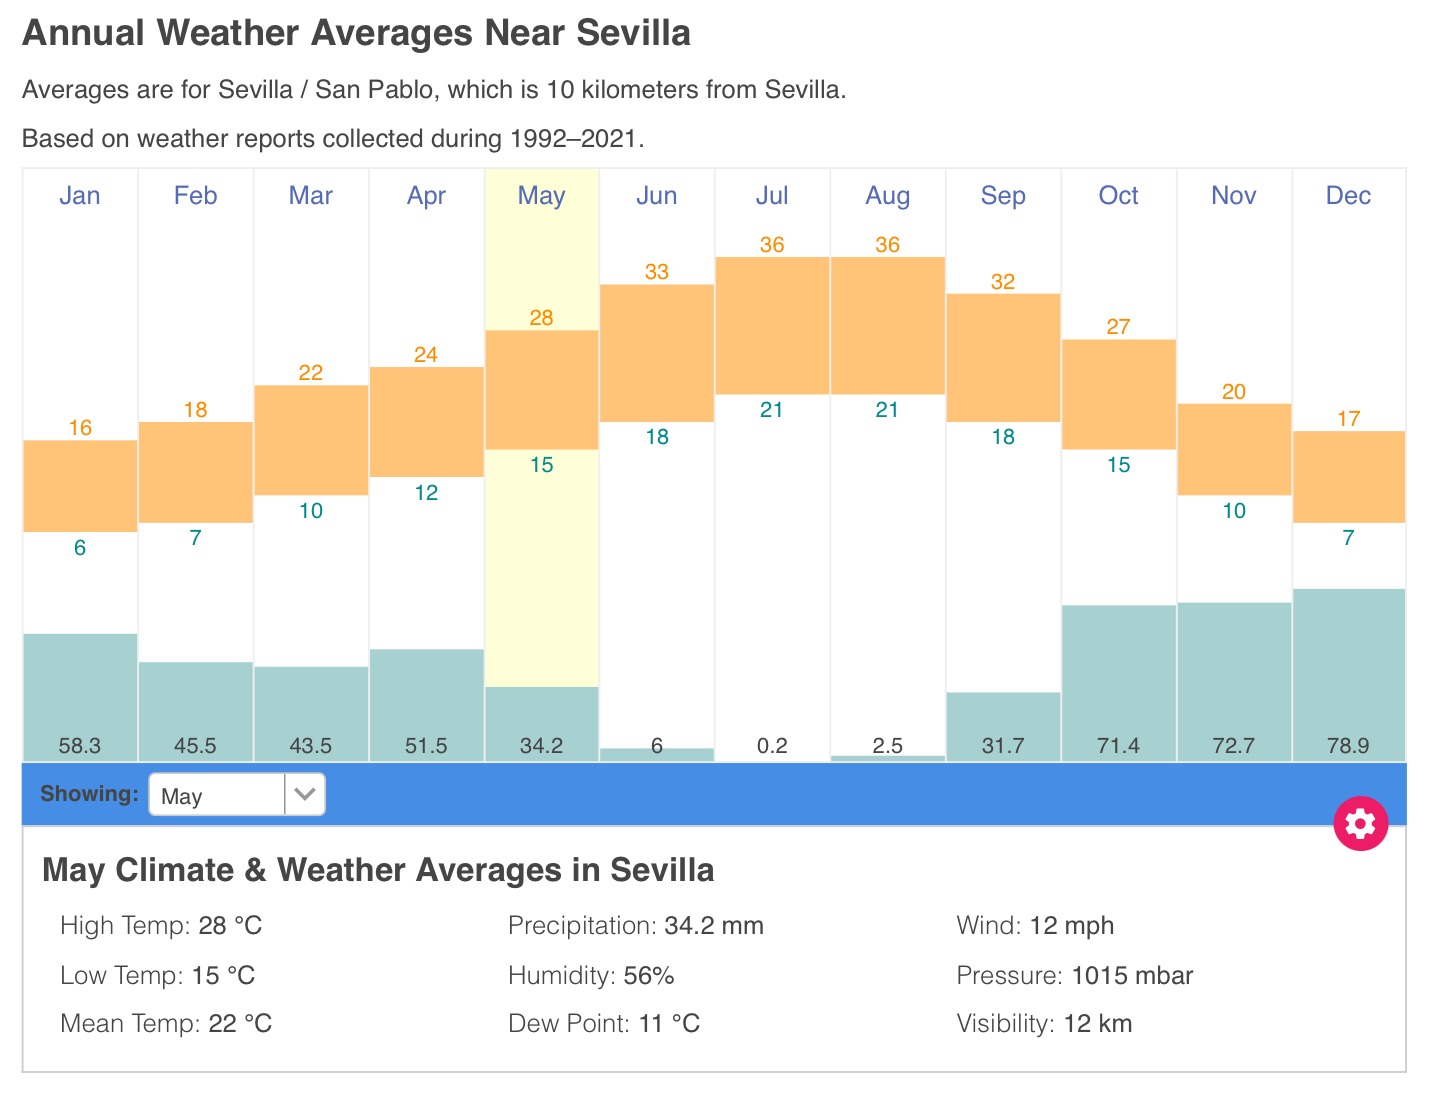Select the Nov month header

[x=1233, y=195]
